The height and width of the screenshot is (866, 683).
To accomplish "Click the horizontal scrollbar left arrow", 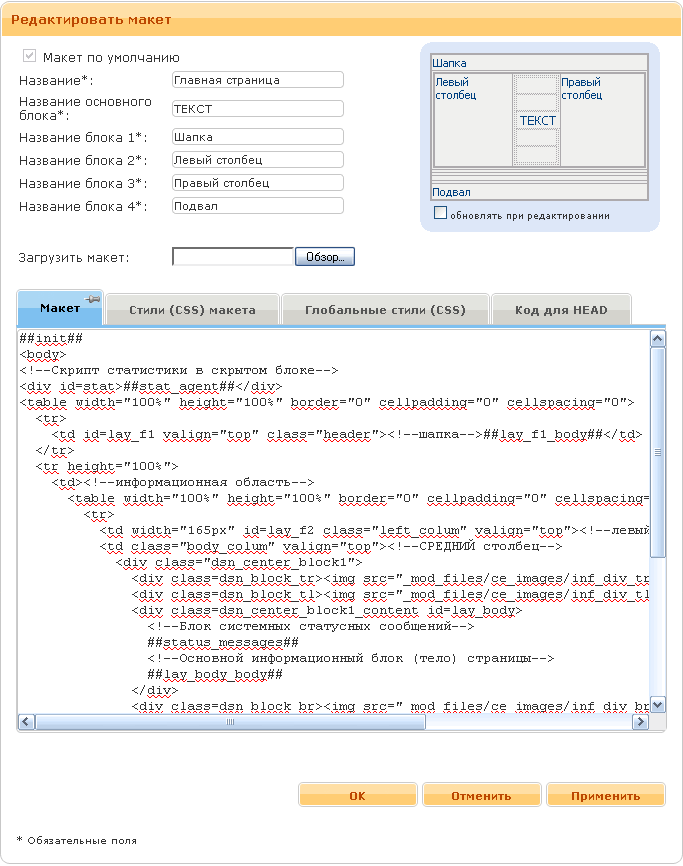I will [x=27, y=721].
